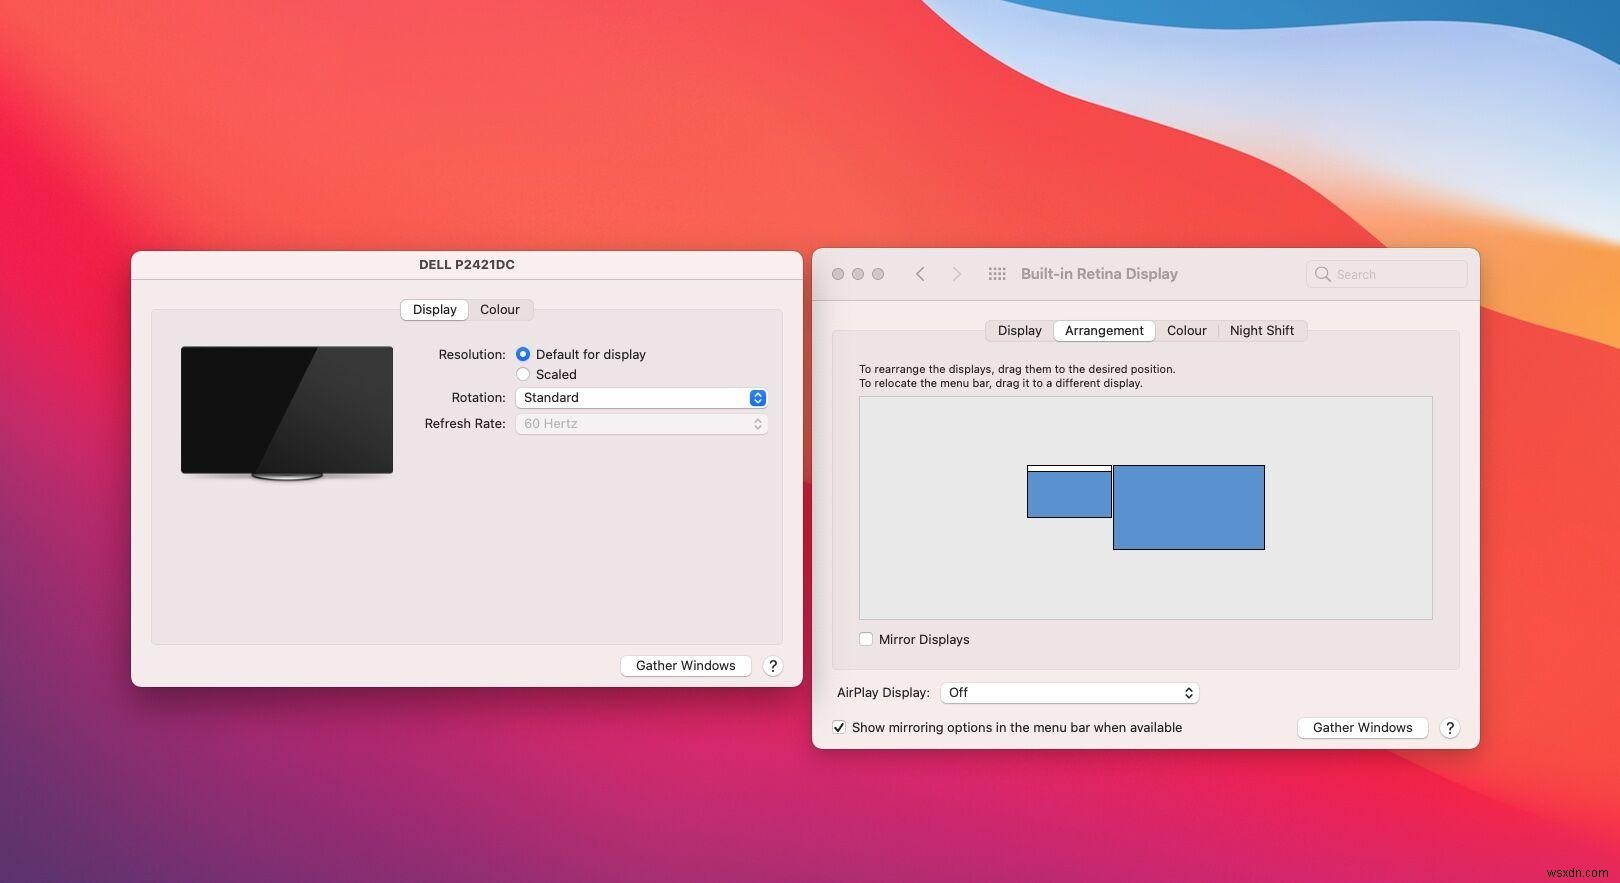Viewport: 1620px width, 883px height.
Task: Click the DELL monitor preview image
Action: (x=287, y=413)
